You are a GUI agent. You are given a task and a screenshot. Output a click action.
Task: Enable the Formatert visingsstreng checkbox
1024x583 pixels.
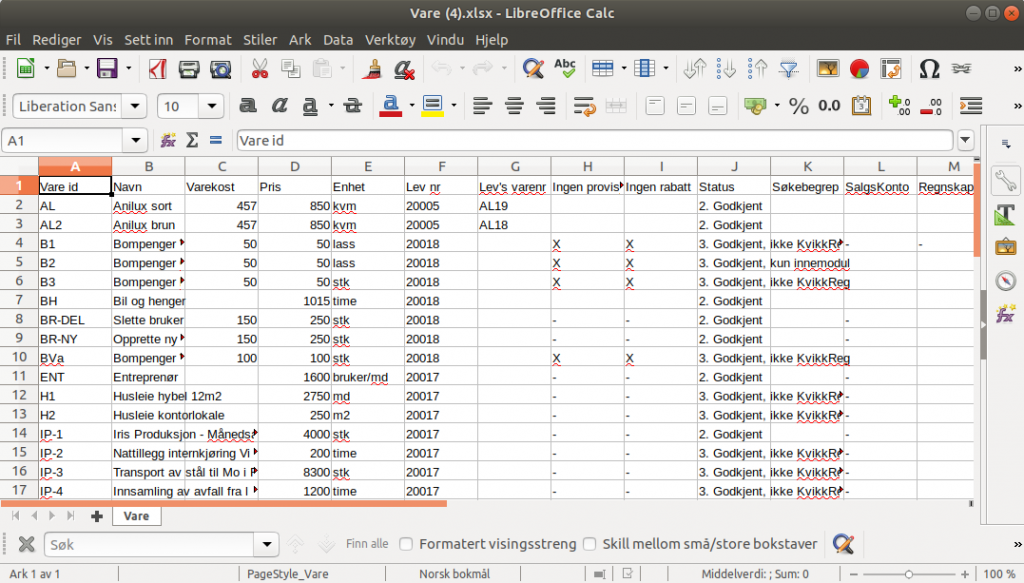click(406, 544)
